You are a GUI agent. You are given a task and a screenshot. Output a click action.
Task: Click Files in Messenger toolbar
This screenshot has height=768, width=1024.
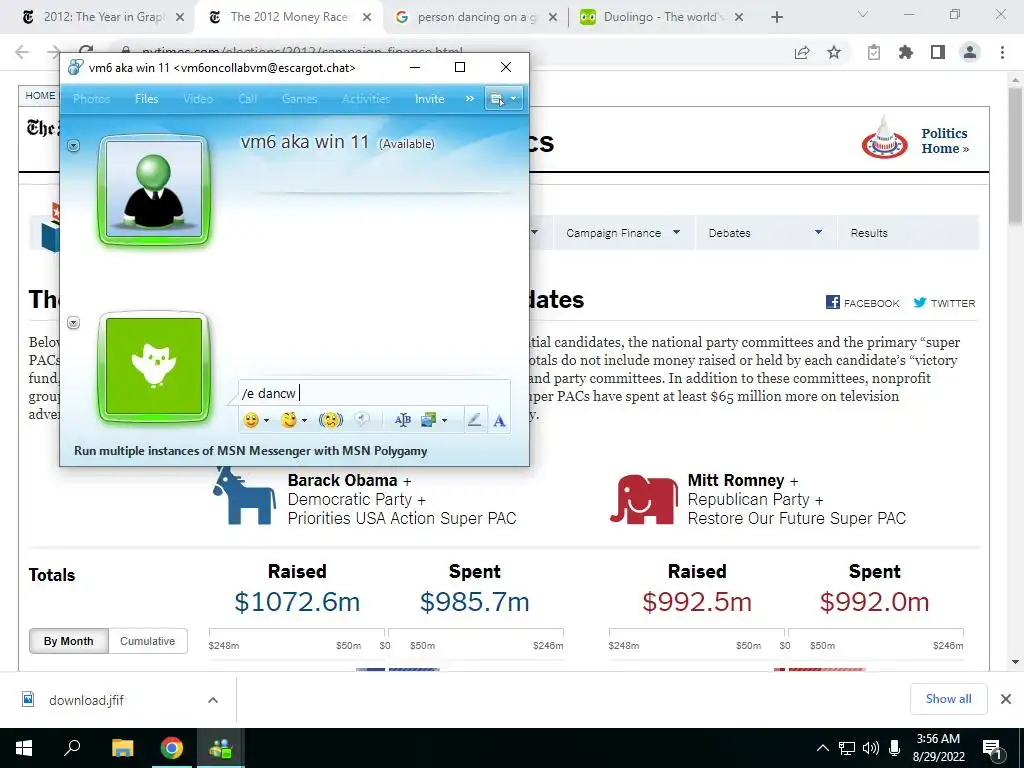pyautogui.click(x=146, y=99)
